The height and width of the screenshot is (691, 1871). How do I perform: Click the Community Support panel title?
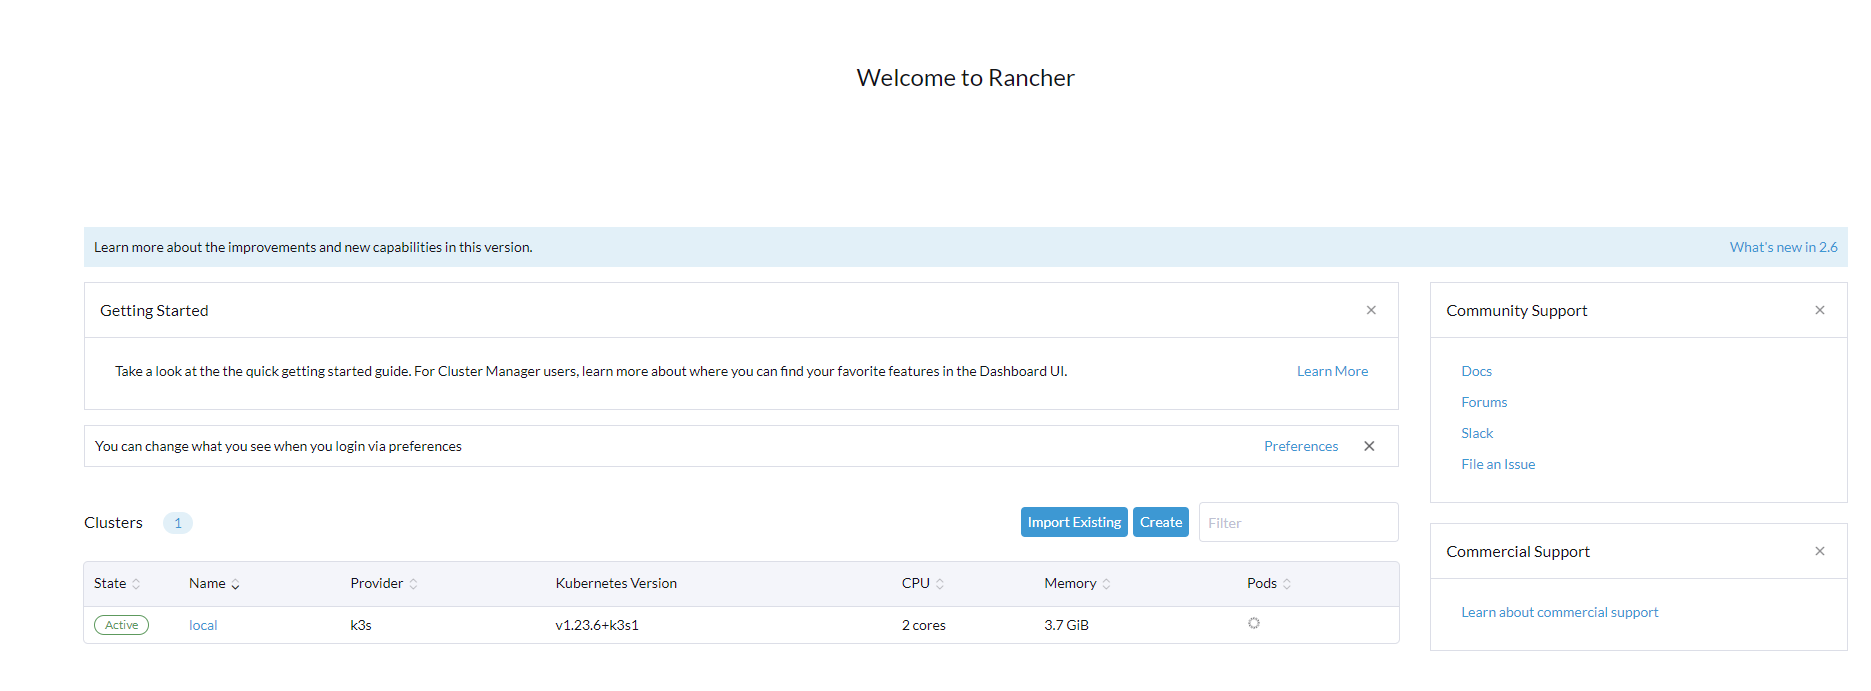pyautogui.click(x=1516, y=311)
